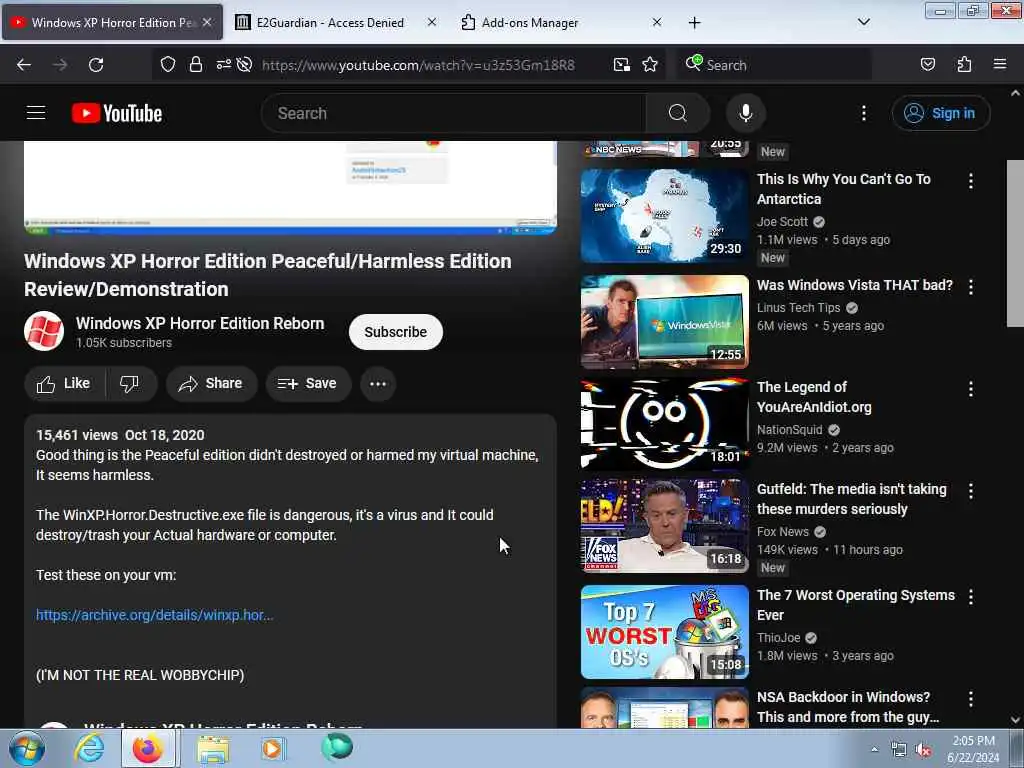Screen dimensions: 1024x768
Task: Close the Windows XP Horror Edition tab
Action: 206,22
